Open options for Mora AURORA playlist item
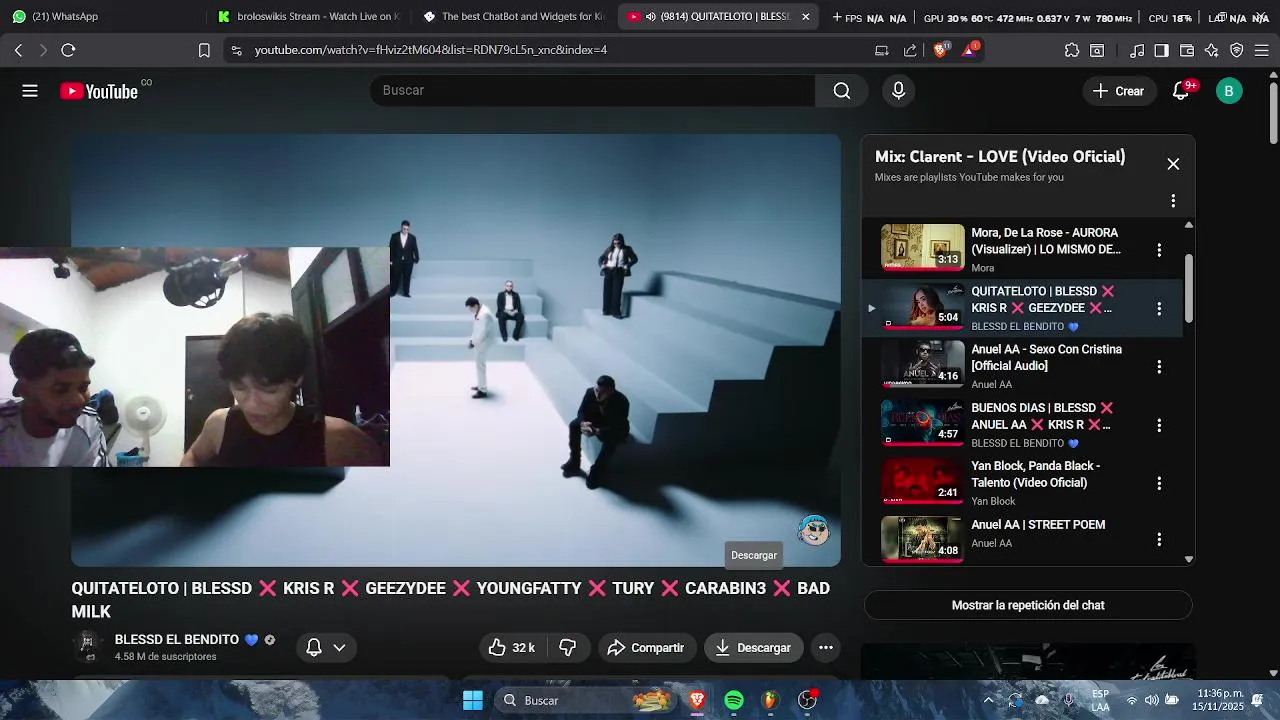Viewport: 1280px width, 720px height. [x=1159, y=250]
